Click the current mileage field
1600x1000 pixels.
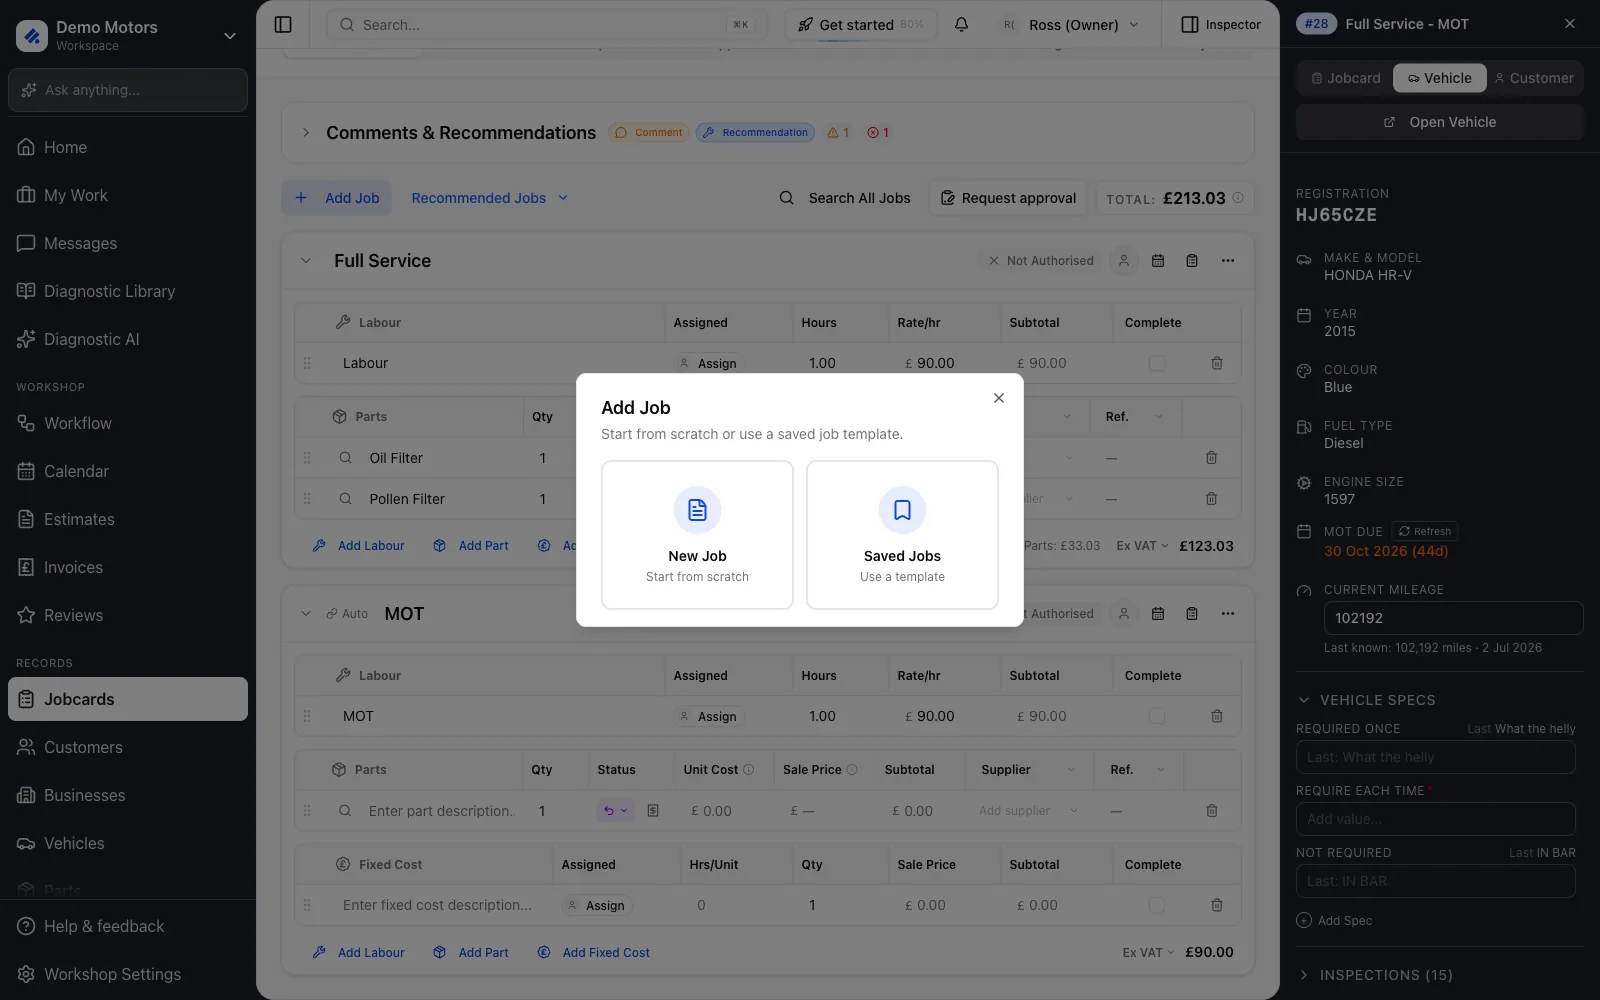tap(1454, 618)
